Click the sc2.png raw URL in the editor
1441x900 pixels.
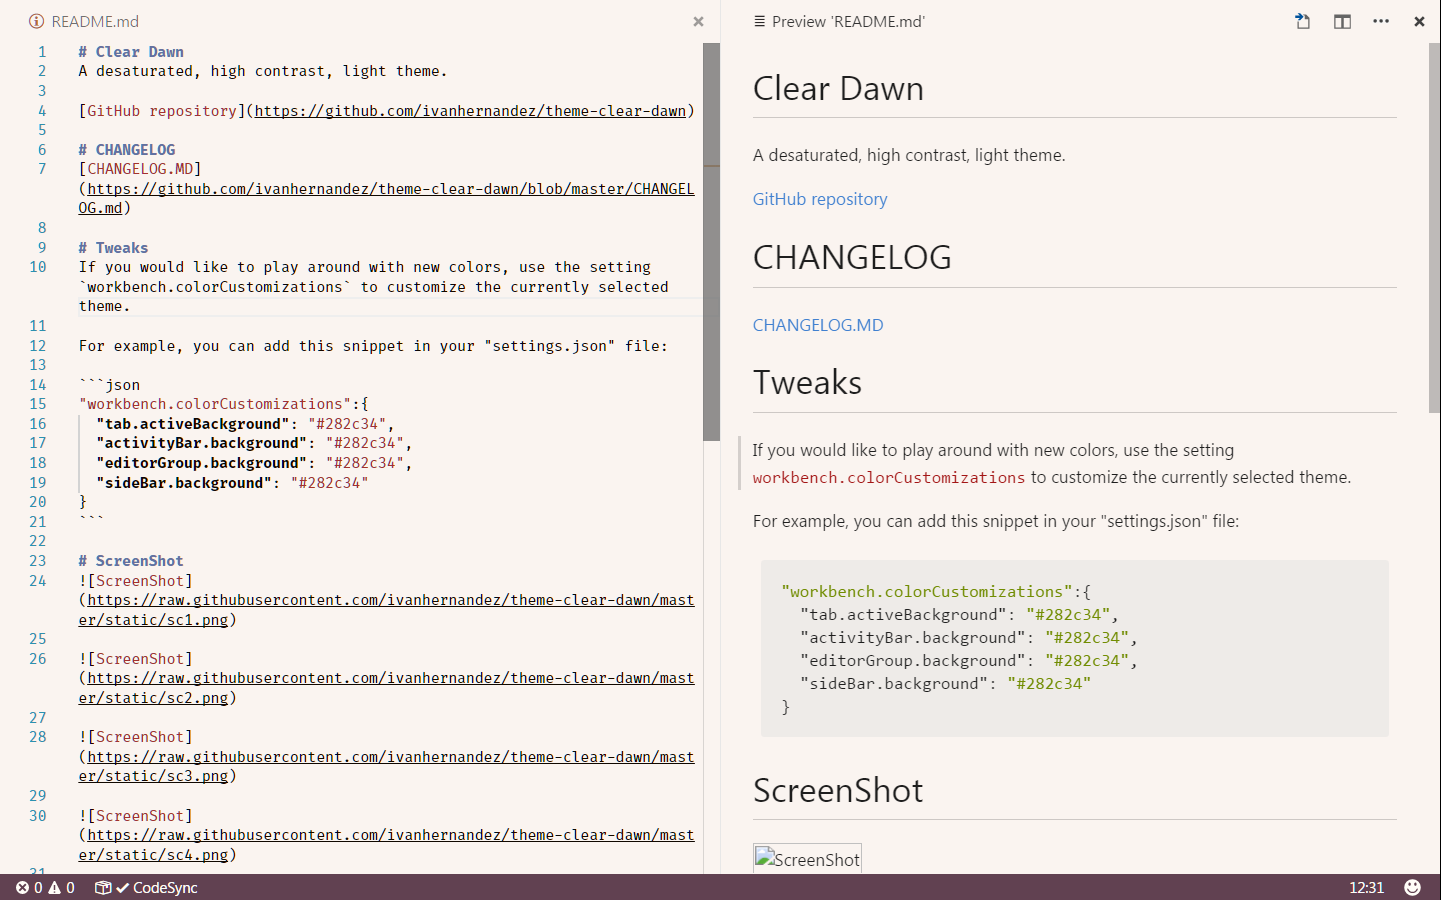[x=386, y=688]
